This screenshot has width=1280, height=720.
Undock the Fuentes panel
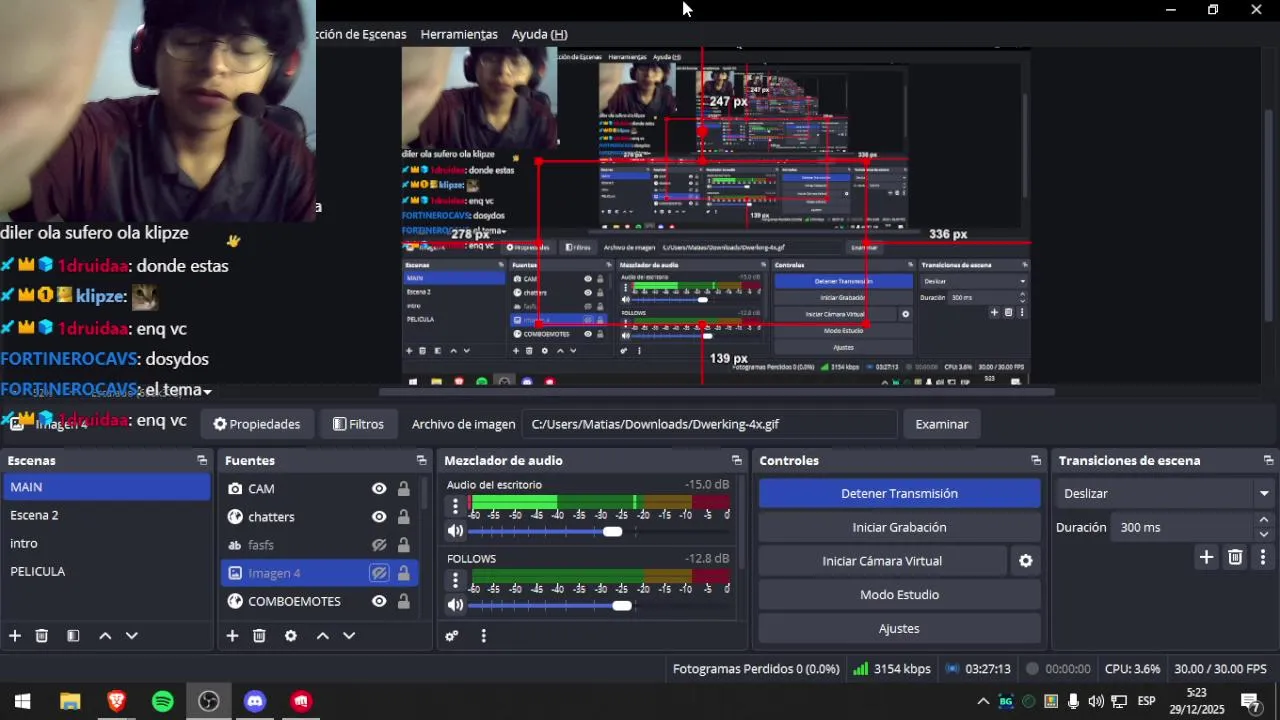tap(421, 461)
